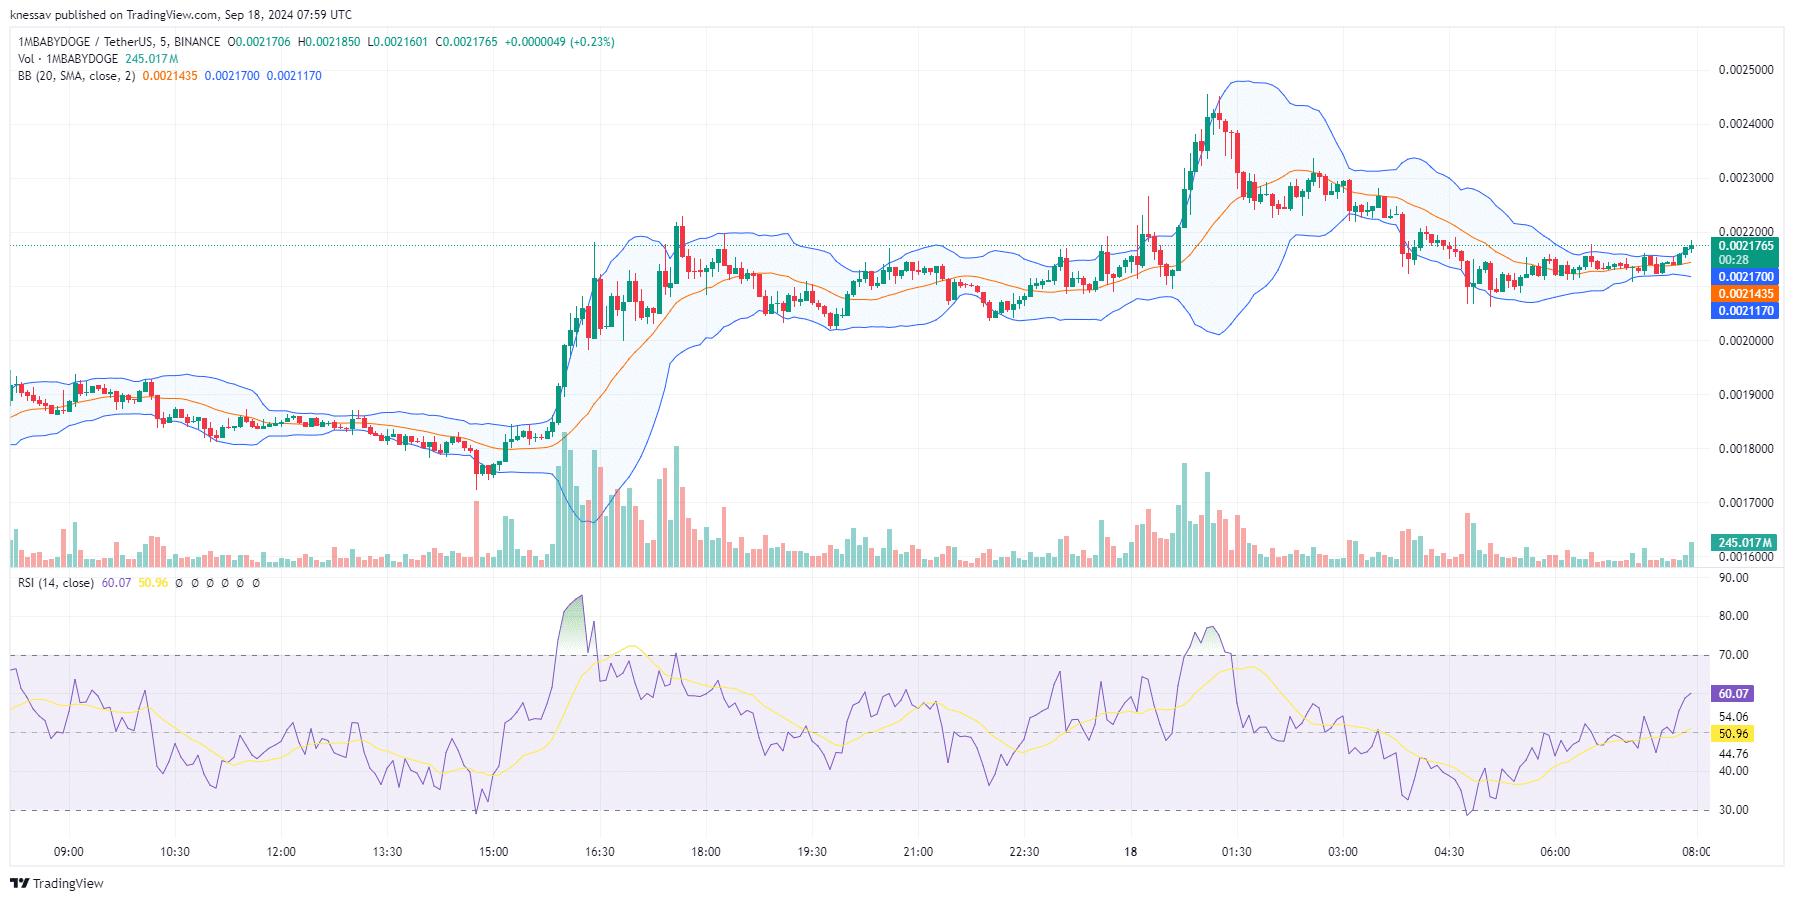Click the 80.00 RSI axis label
The width and height of the screenshot is (1794, 901).
click(1733, 616)
